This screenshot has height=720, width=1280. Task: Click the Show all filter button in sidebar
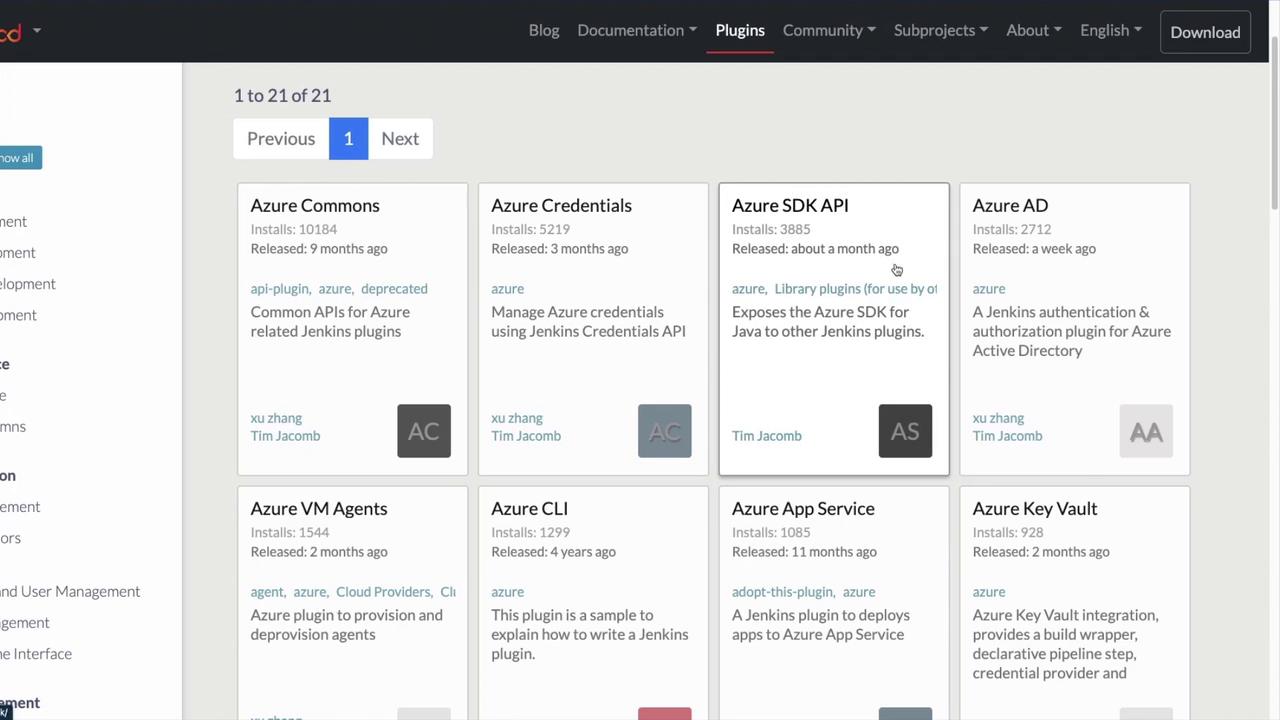click(17, 158)
